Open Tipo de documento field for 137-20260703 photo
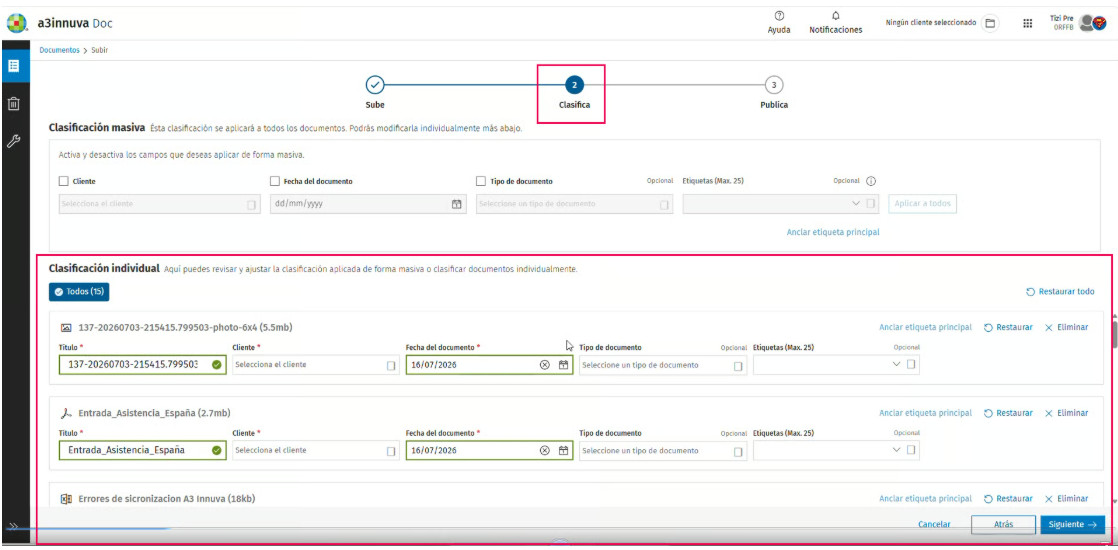1118x550 pixels. 663,365
